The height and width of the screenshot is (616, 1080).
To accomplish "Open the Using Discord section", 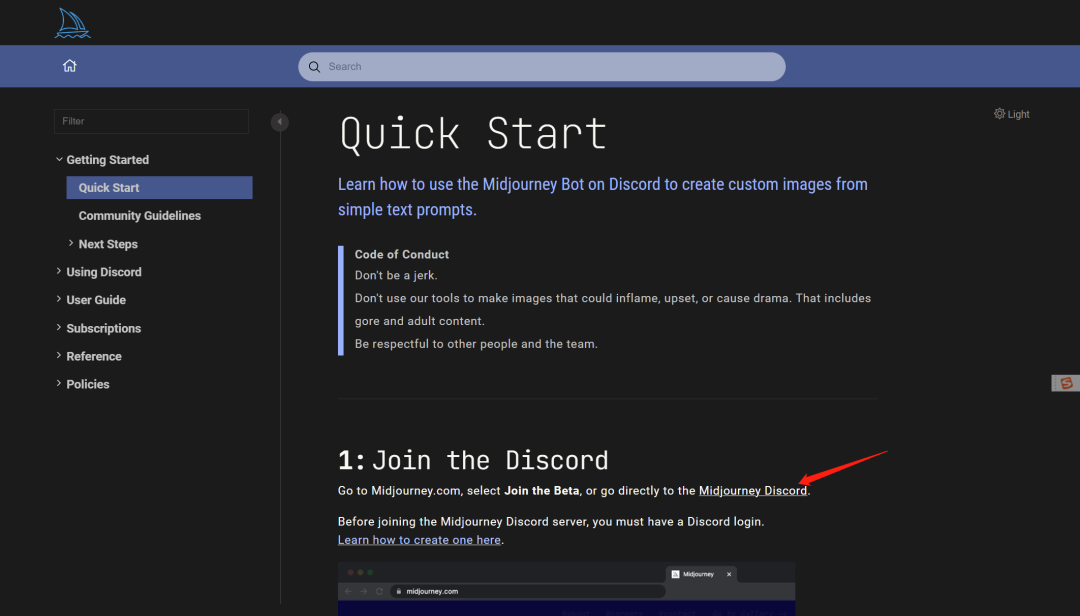I will pyautogui.click(x=104, y=272).
